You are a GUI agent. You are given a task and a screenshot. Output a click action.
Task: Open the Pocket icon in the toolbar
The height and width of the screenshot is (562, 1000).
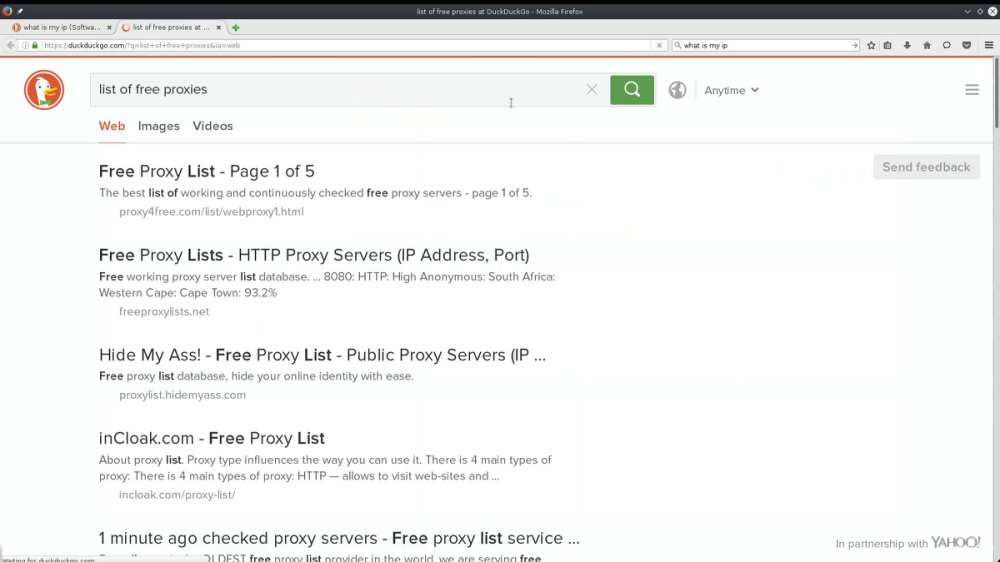click(x=967, y=45)
